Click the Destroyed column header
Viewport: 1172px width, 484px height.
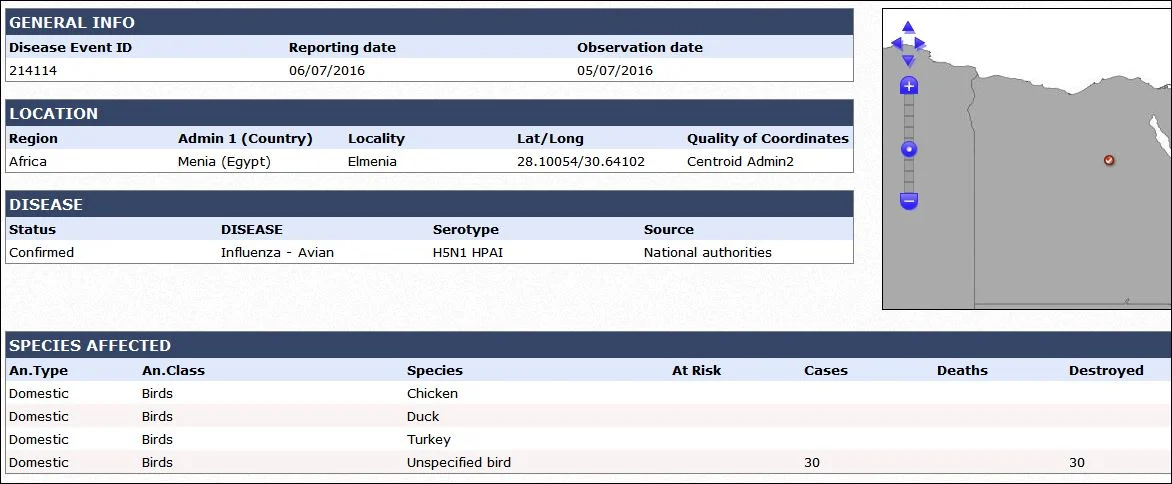pos(1105,370)
